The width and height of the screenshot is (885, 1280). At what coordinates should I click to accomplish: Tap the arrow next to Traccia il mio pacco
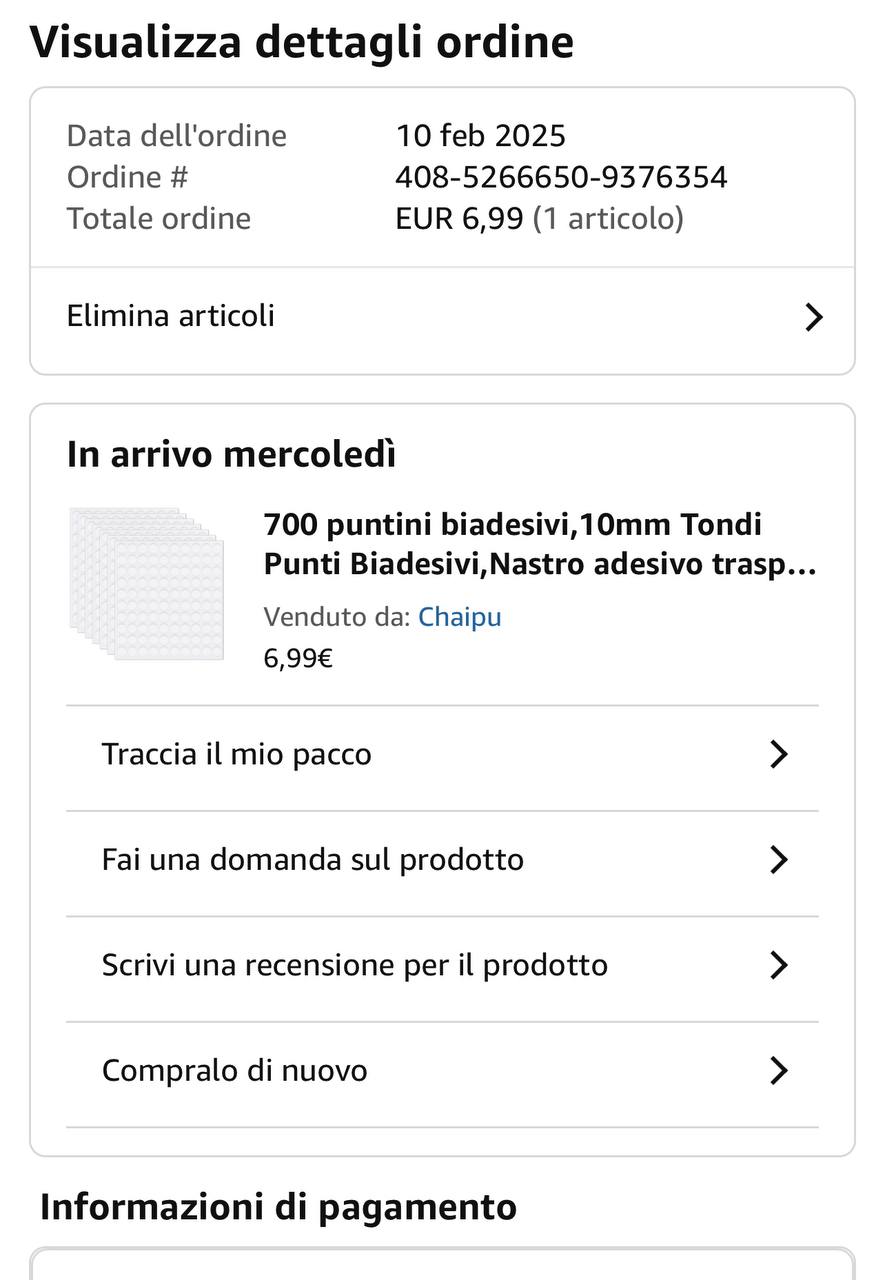[x=779, y=754]
